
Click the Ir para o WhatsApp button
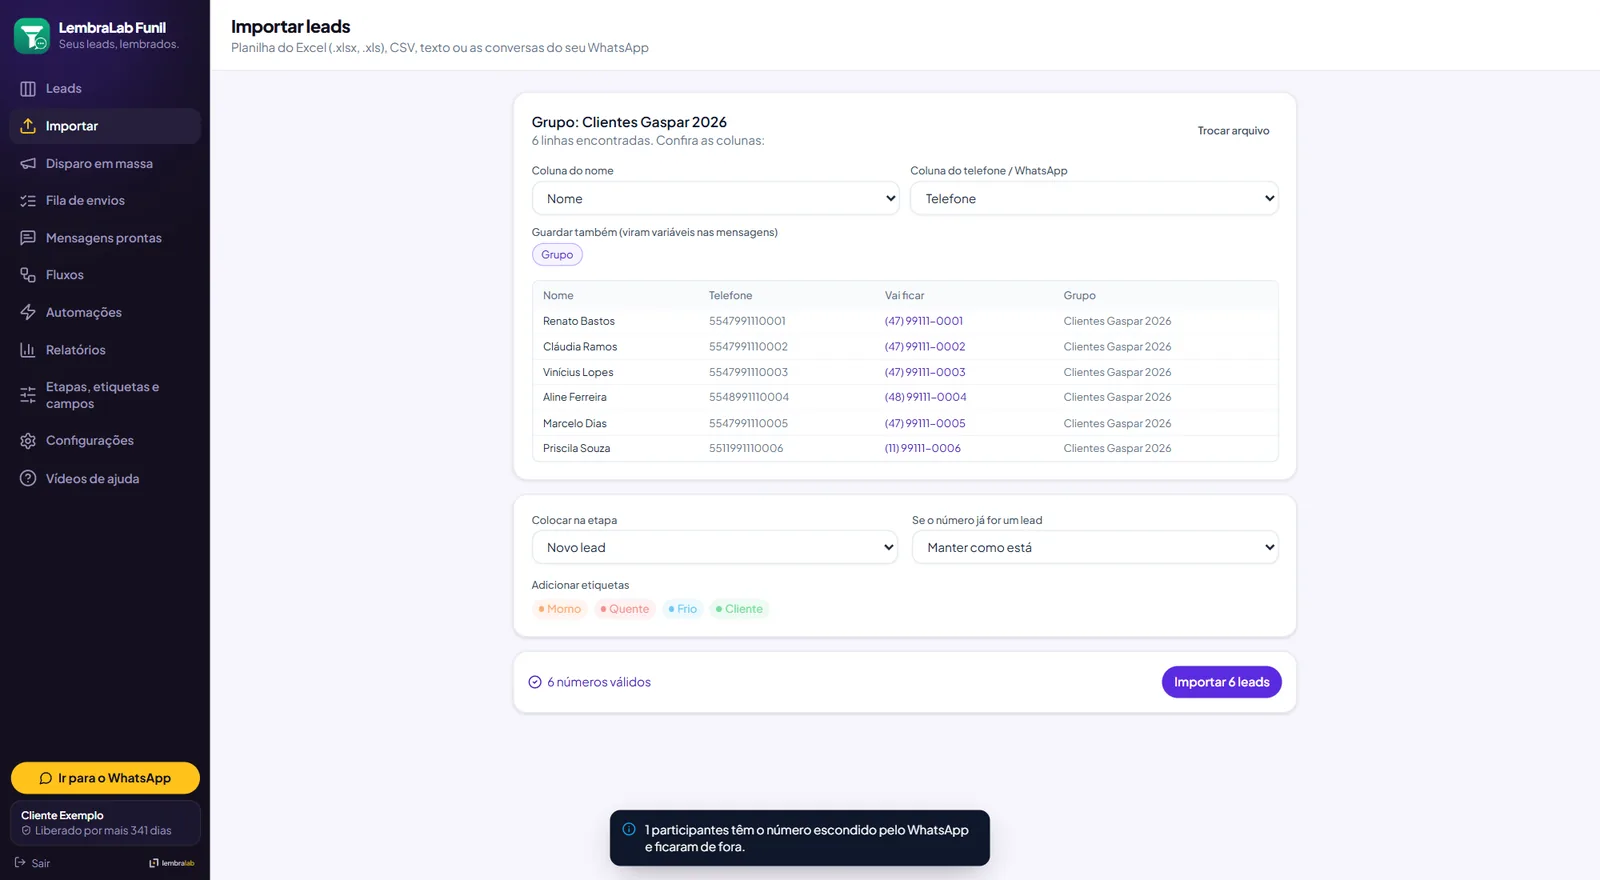[105, 778]
